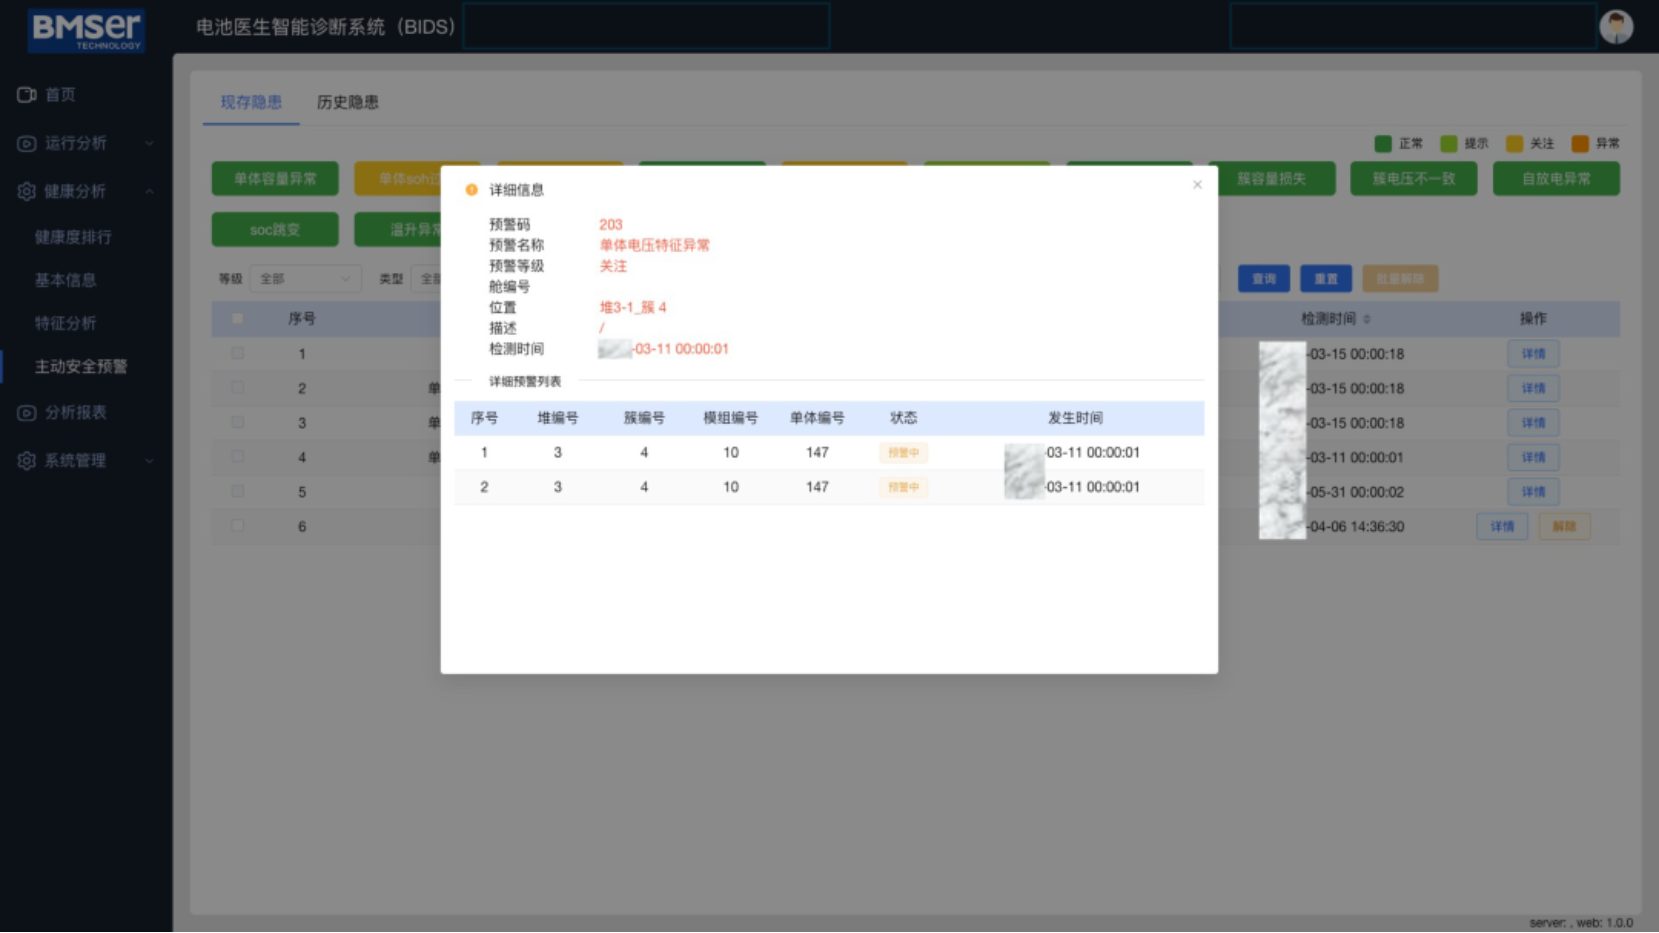
Task: Click the 温升异常 filter button
Action: click(x=398, y=229)
